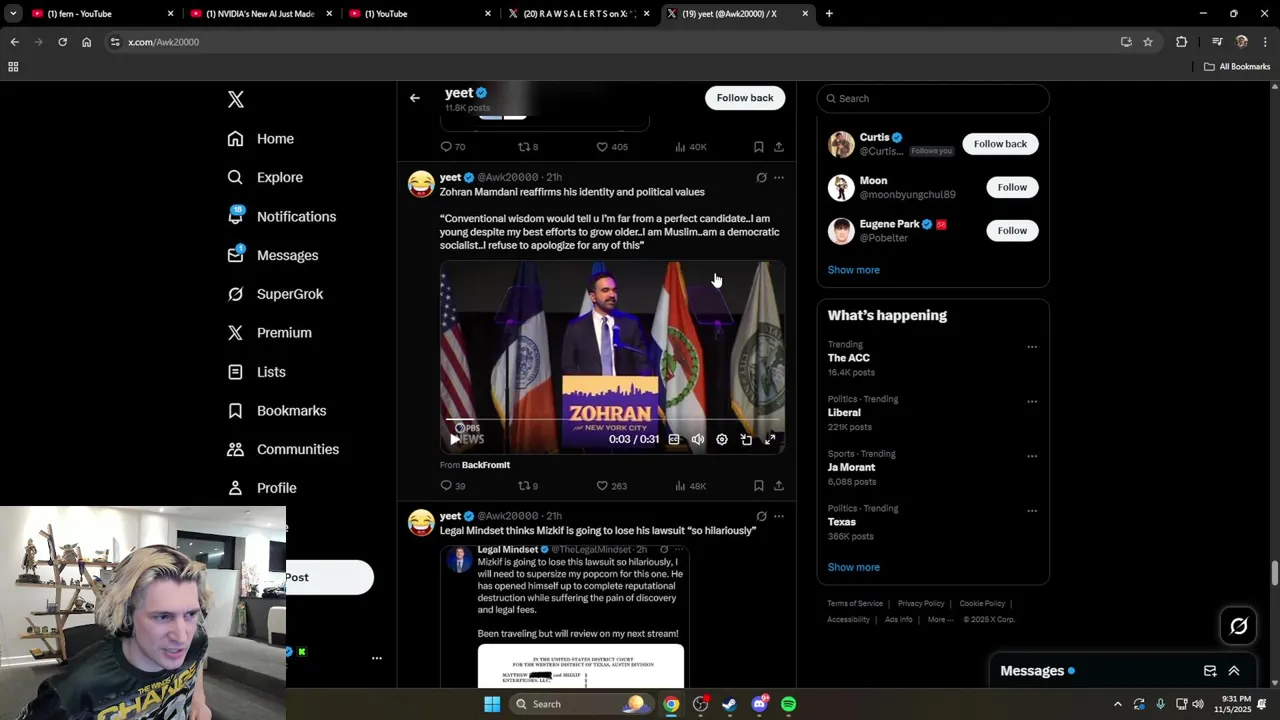Viewport: 1280px width, 720px height.
Task: Enter video fullscreen
Action: 770,439
